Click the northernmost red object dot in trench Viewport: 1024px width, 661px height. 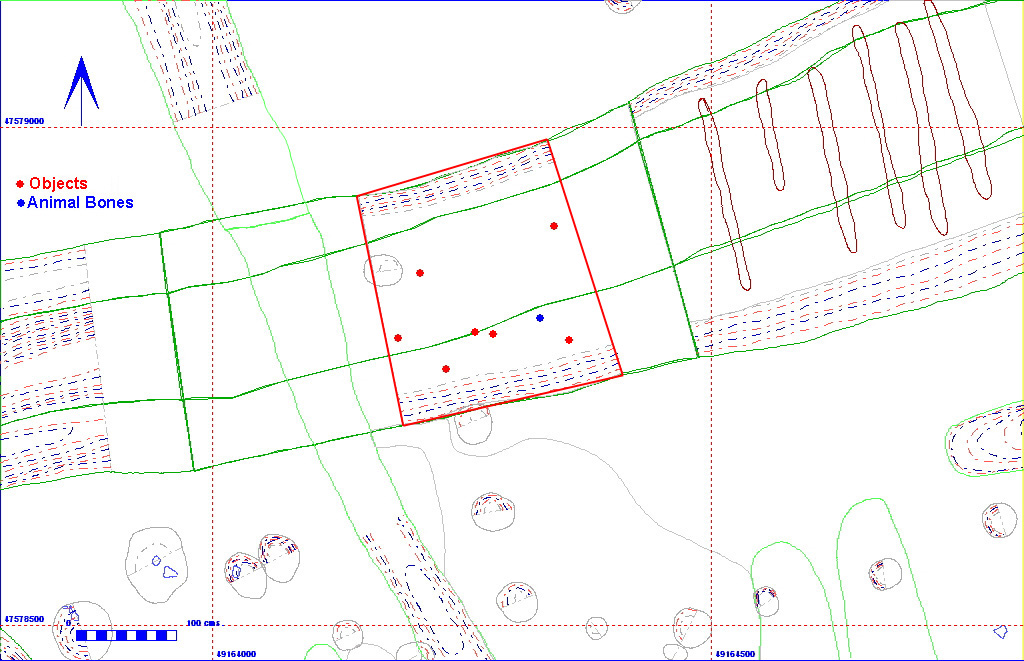tap(554, 226)
